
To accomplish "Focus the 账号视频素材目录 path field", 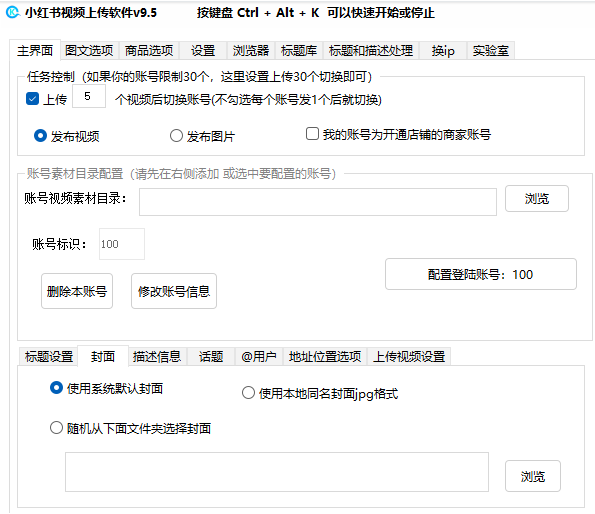I will click(x=318, y=202).
